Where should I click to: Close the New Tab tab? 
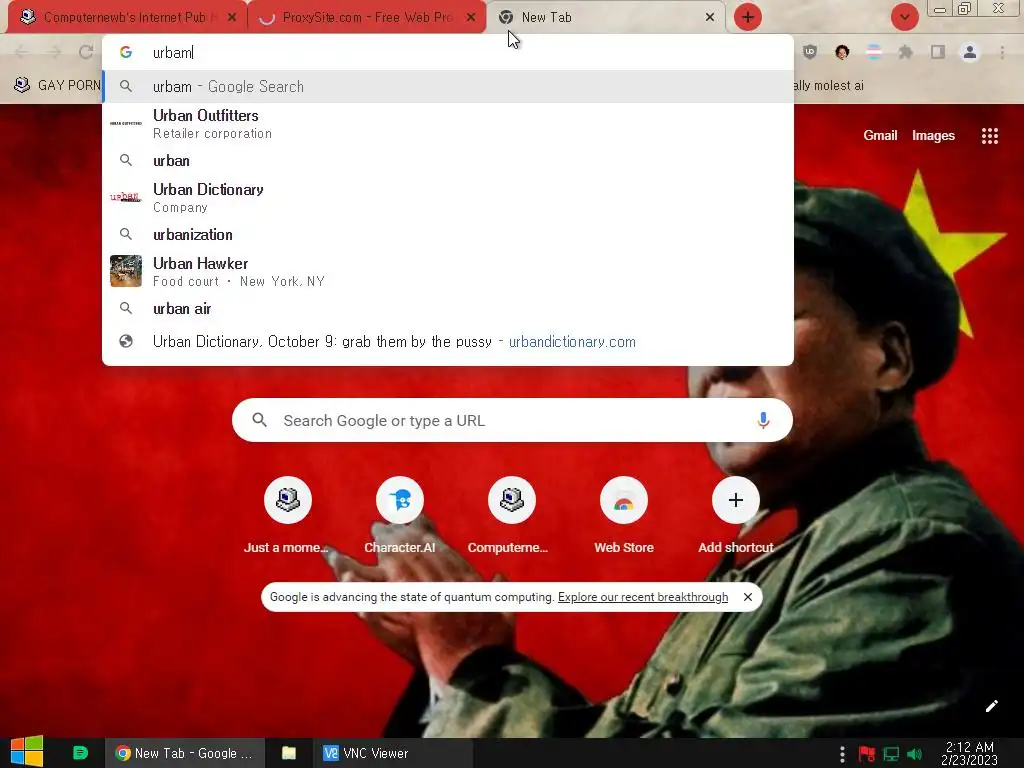(710, 18)
